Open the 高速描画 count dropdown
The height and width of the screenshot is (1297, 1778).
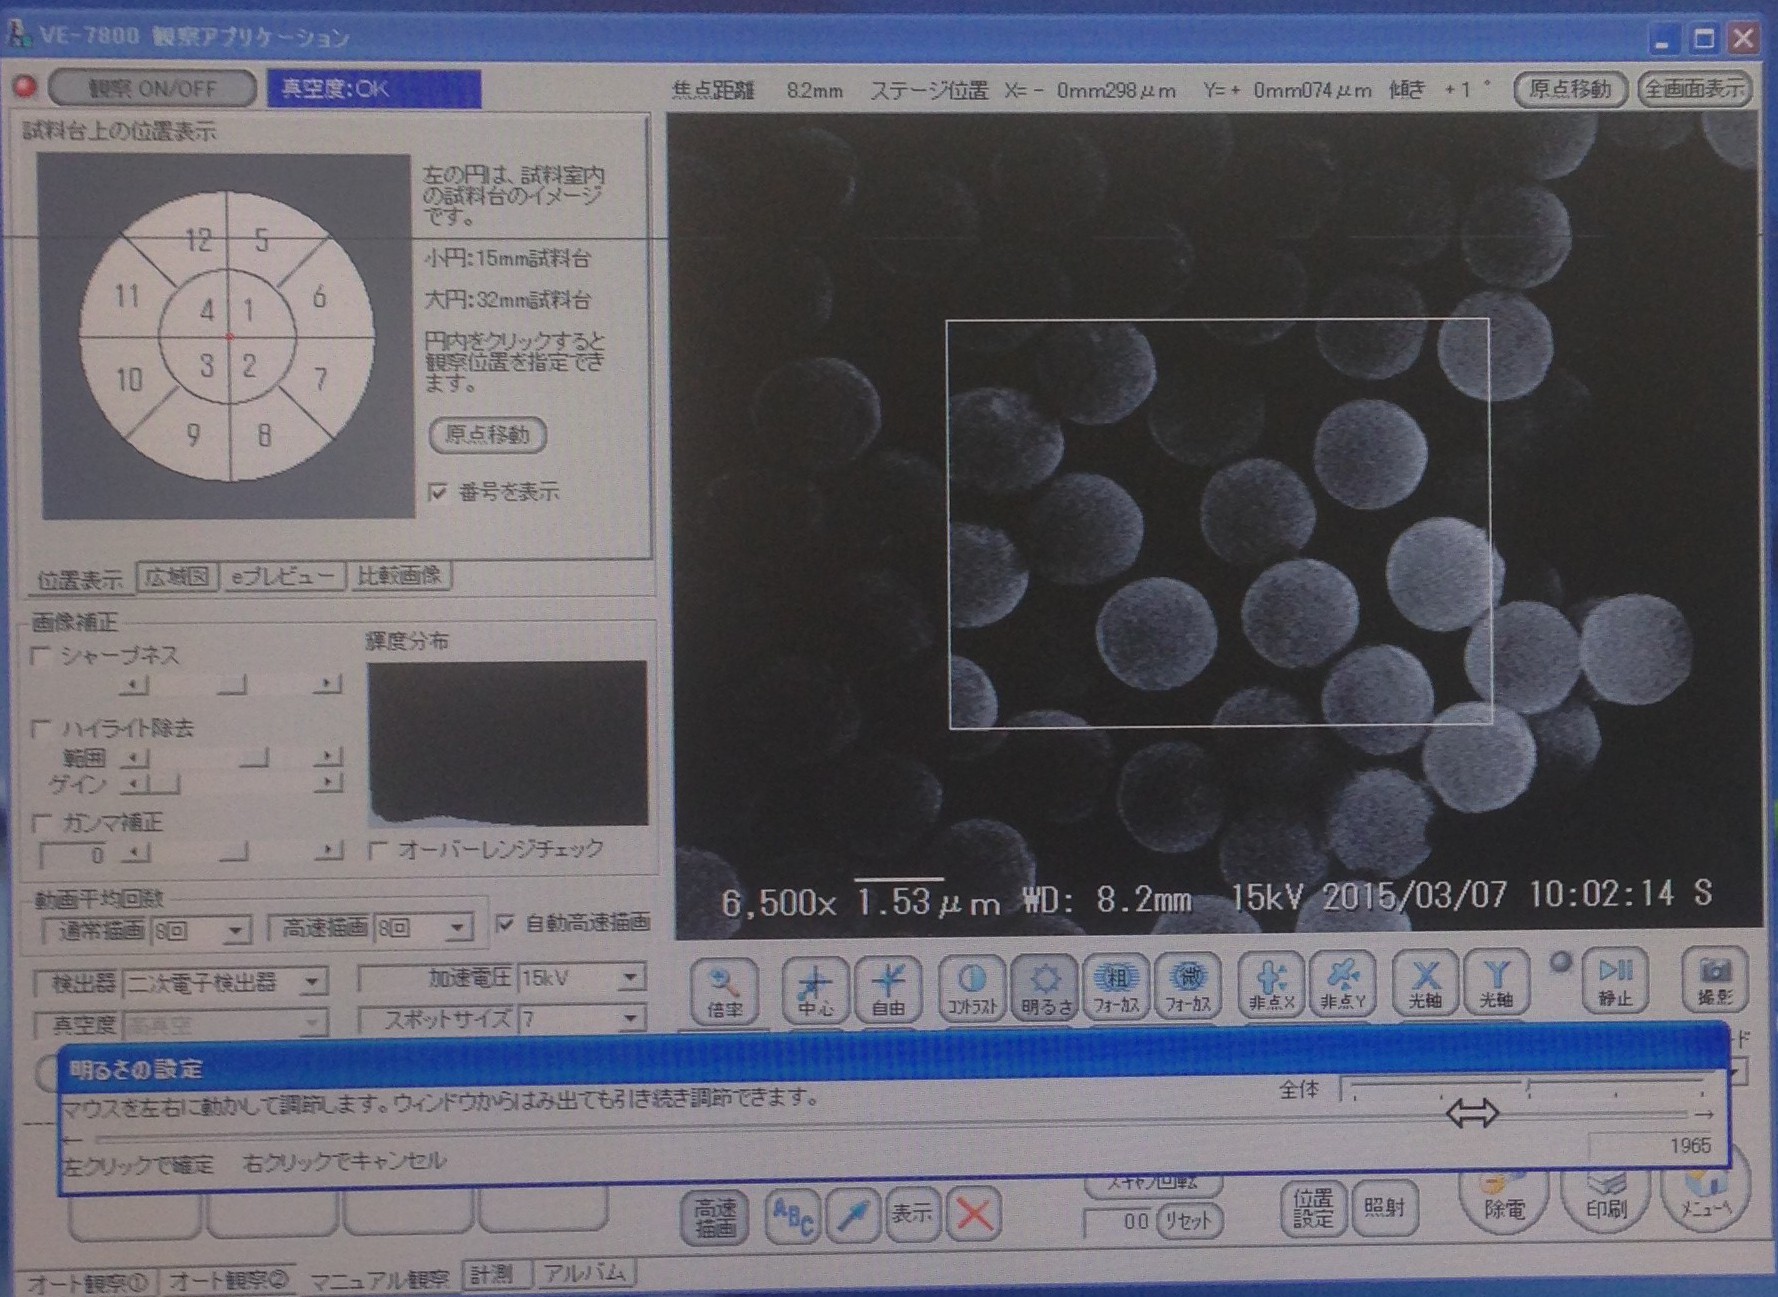coord(457,928)
